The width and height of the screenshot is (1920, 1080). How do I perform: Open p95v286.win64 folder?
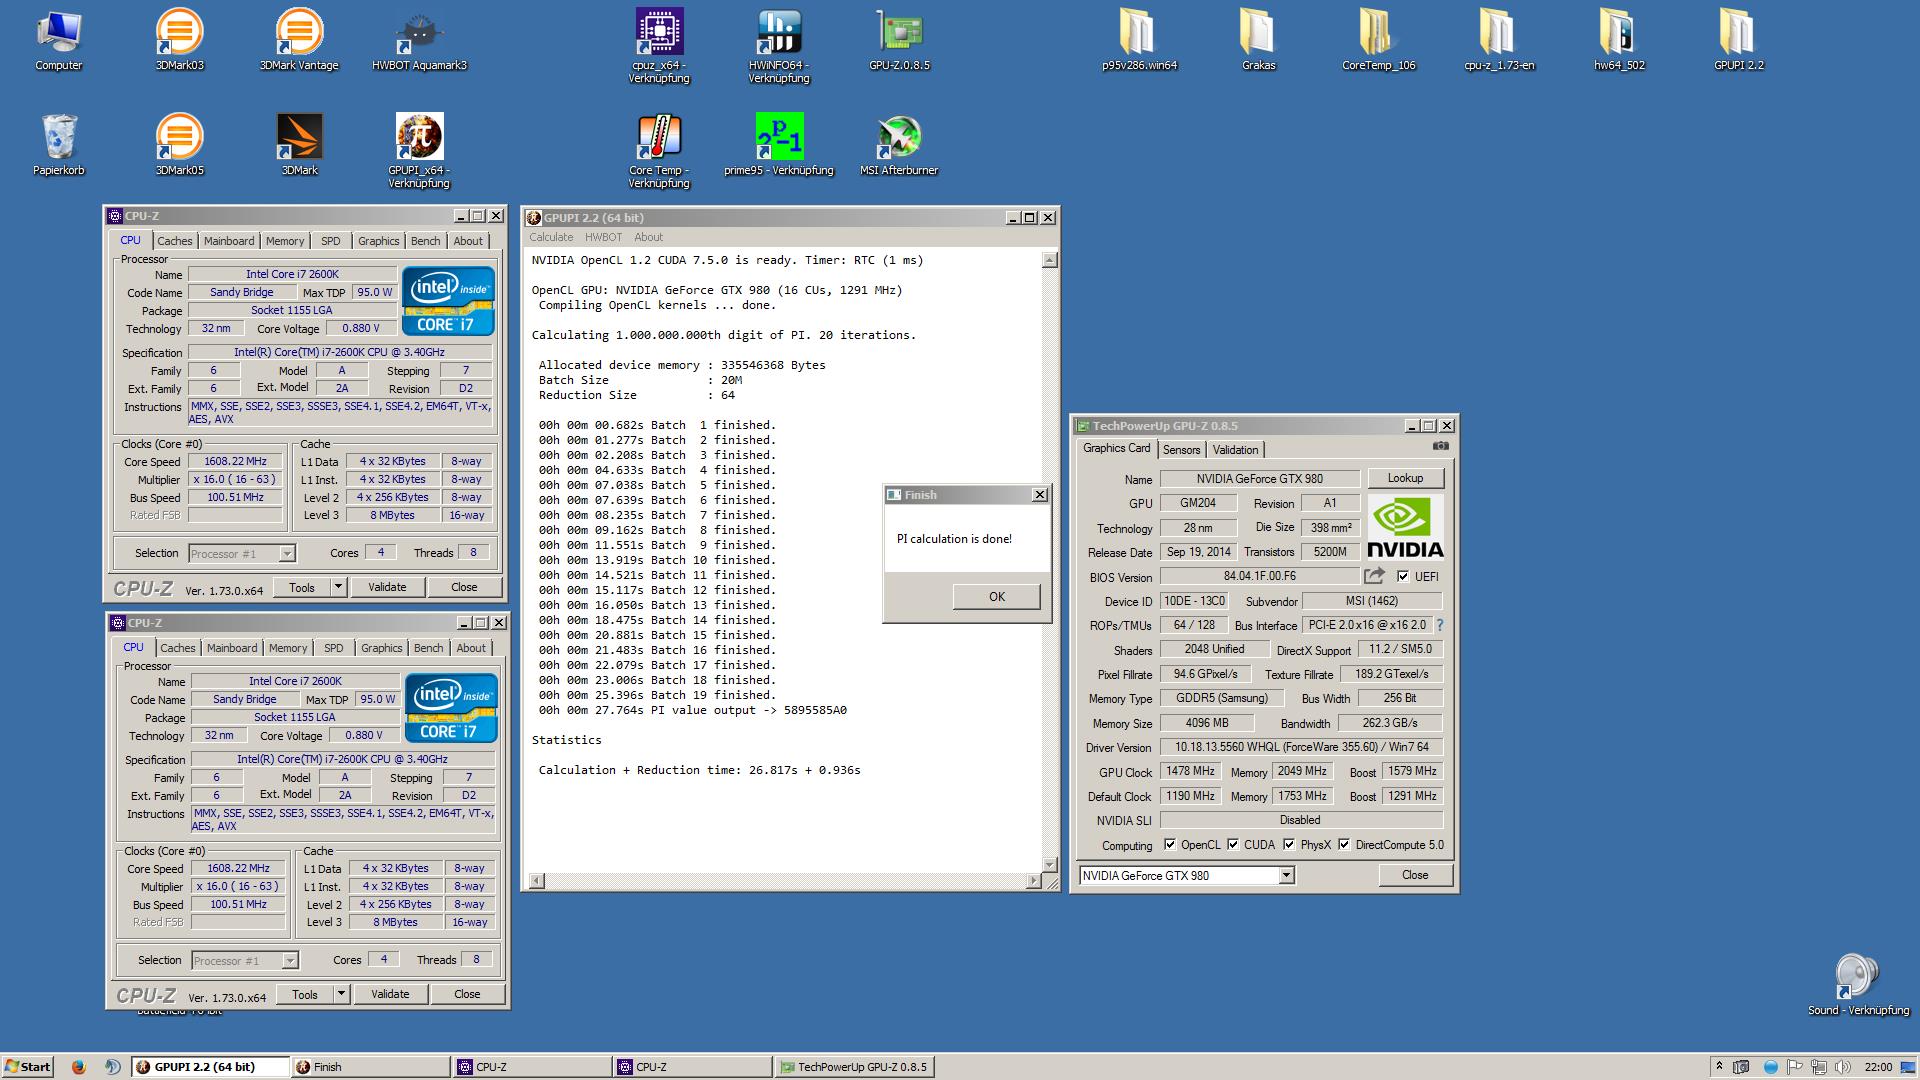pyautogui.click(x=1139, y=40)
